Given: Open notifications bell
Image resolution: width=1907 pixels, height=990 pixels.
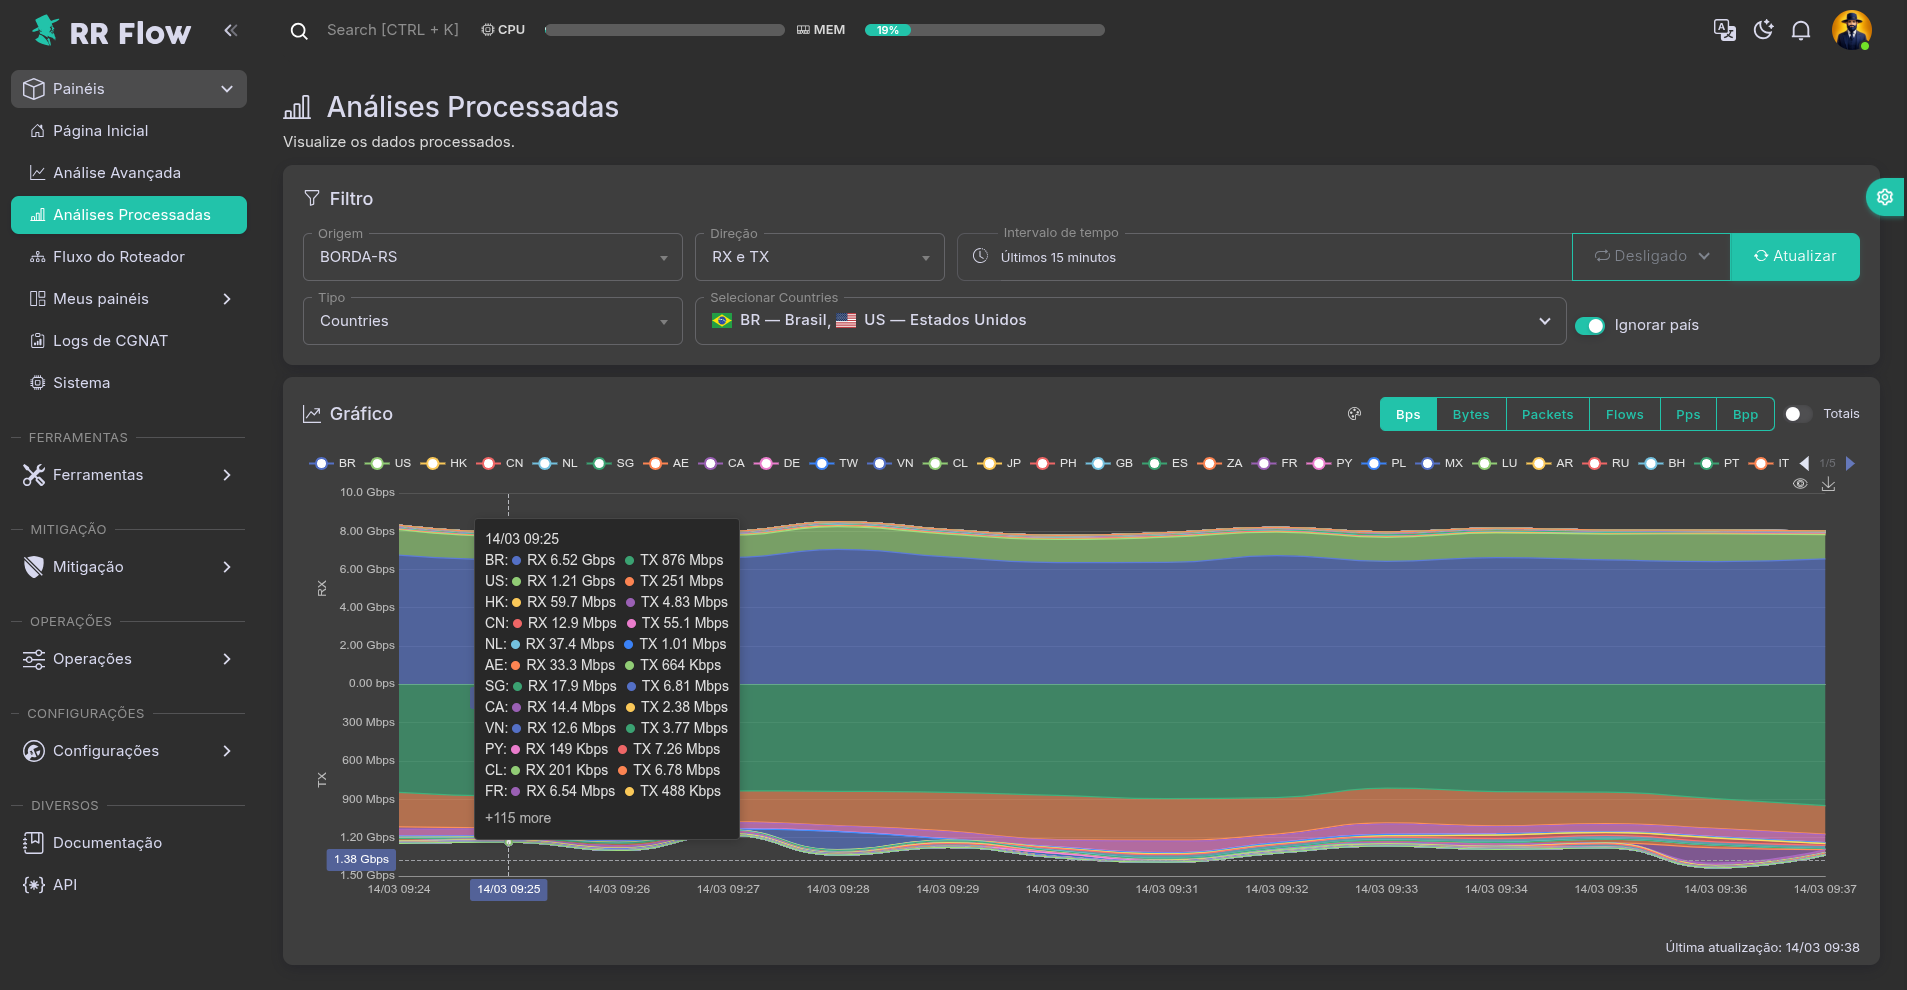Looking at the screenshot, I should pos(1801,30).
